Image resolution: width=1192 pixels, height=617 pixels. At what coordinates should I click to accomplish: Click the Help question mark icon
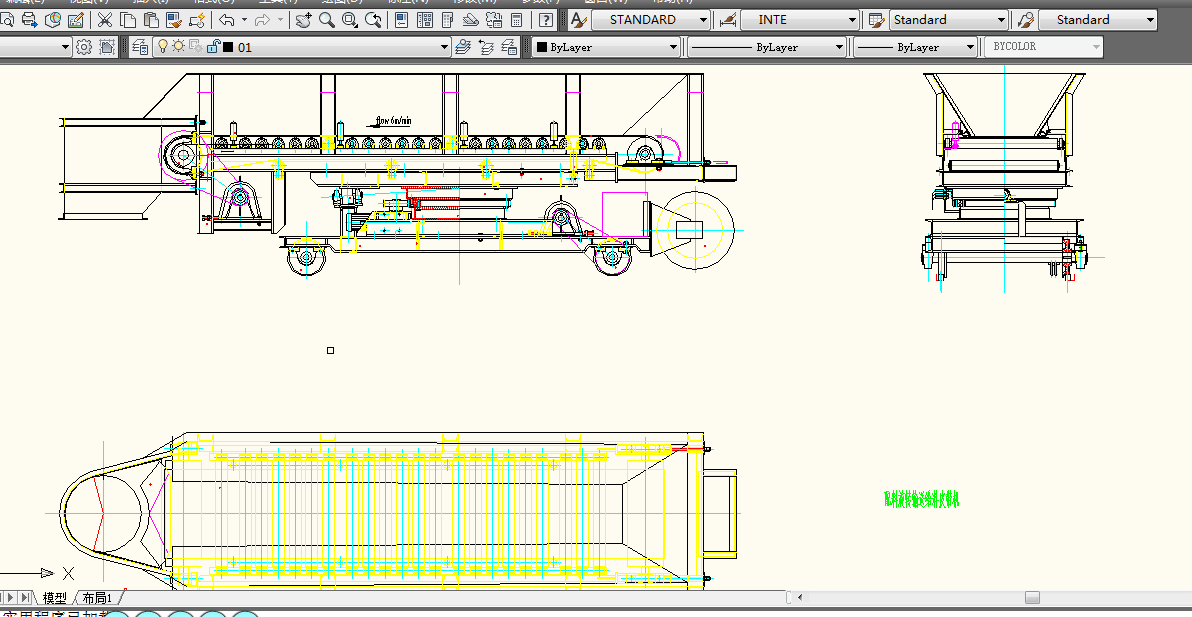tap(546, 20)
